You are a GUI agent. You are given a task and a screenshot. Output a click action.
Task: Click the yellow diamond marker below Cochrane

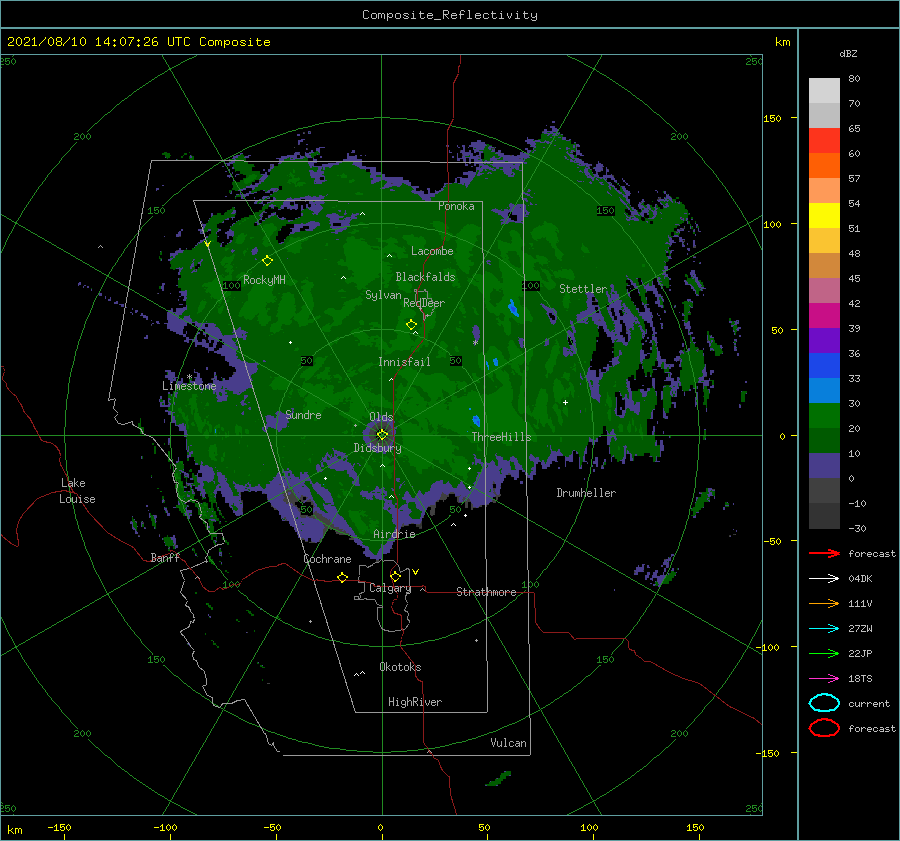tap(342, 577)
